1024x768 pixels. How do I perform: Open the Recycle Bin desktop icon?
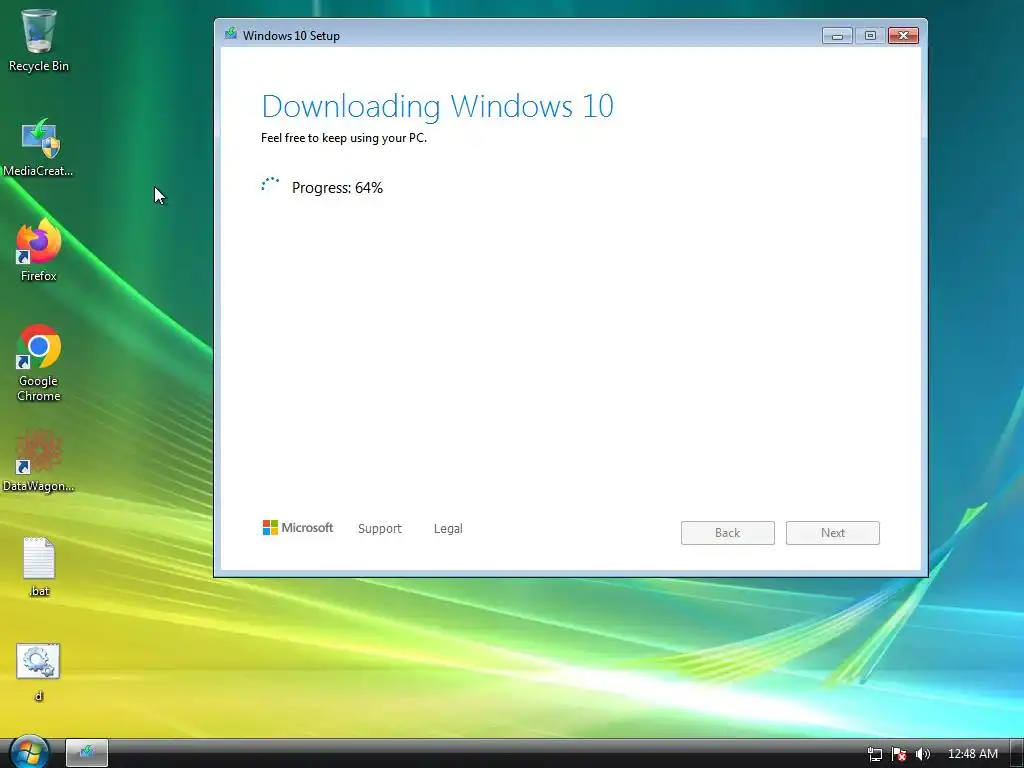click(39, 40)
